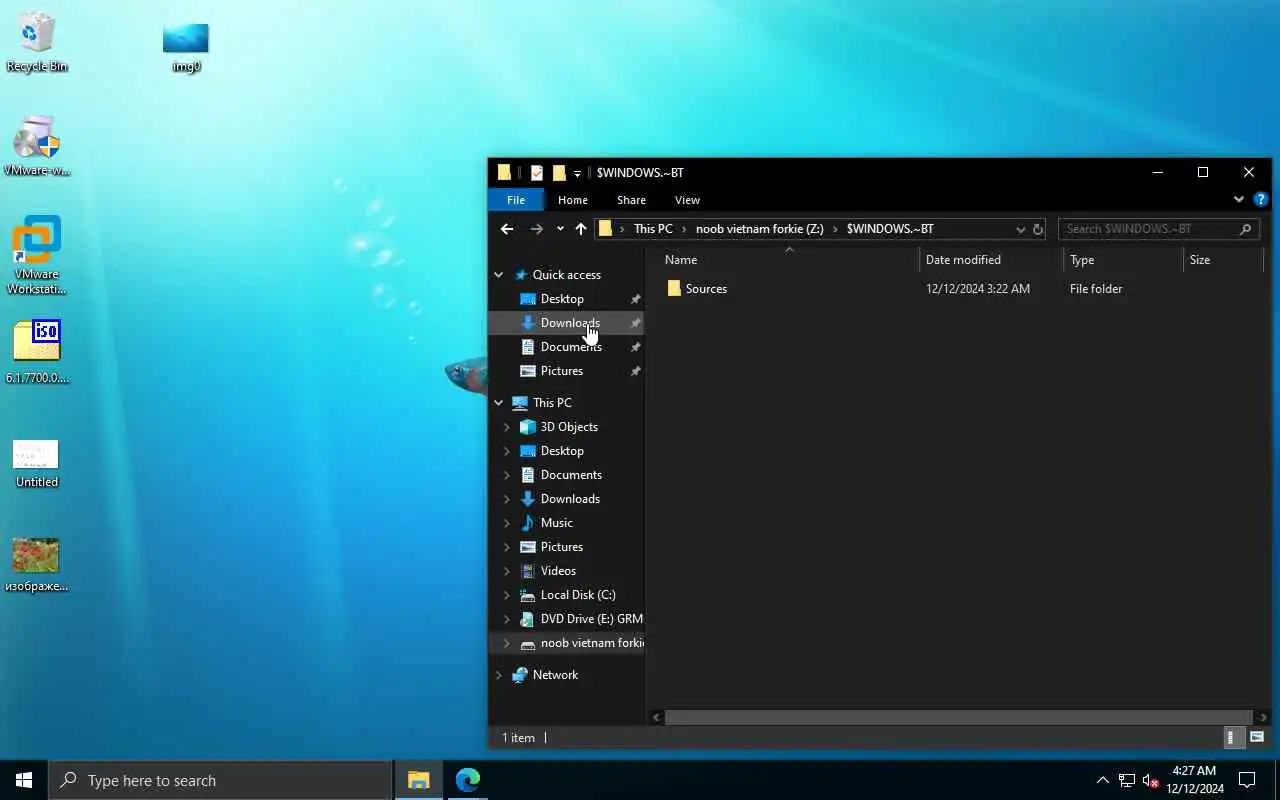This screenshot has width=1280, height=800.
Task: Open the Notification center icon
Action: (x=1247, y=780)
